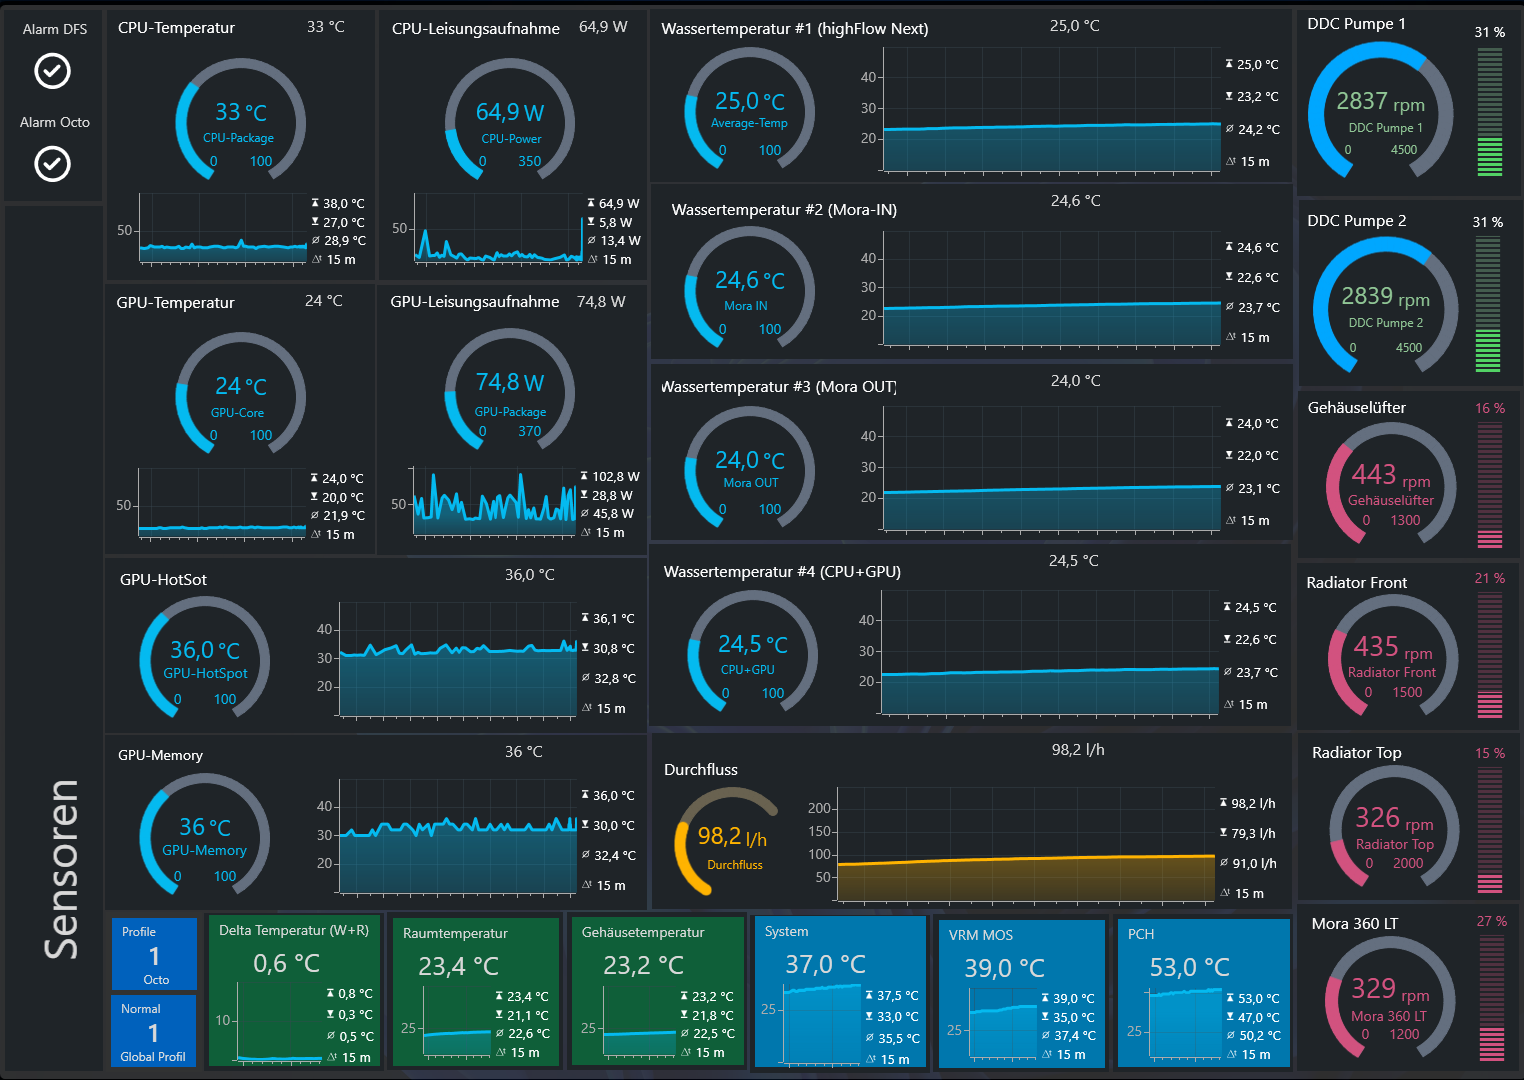Click the Wassertemperatur #1 (highFlow Next) title
The image size is (1524, 1080).
tap(795, 29)
